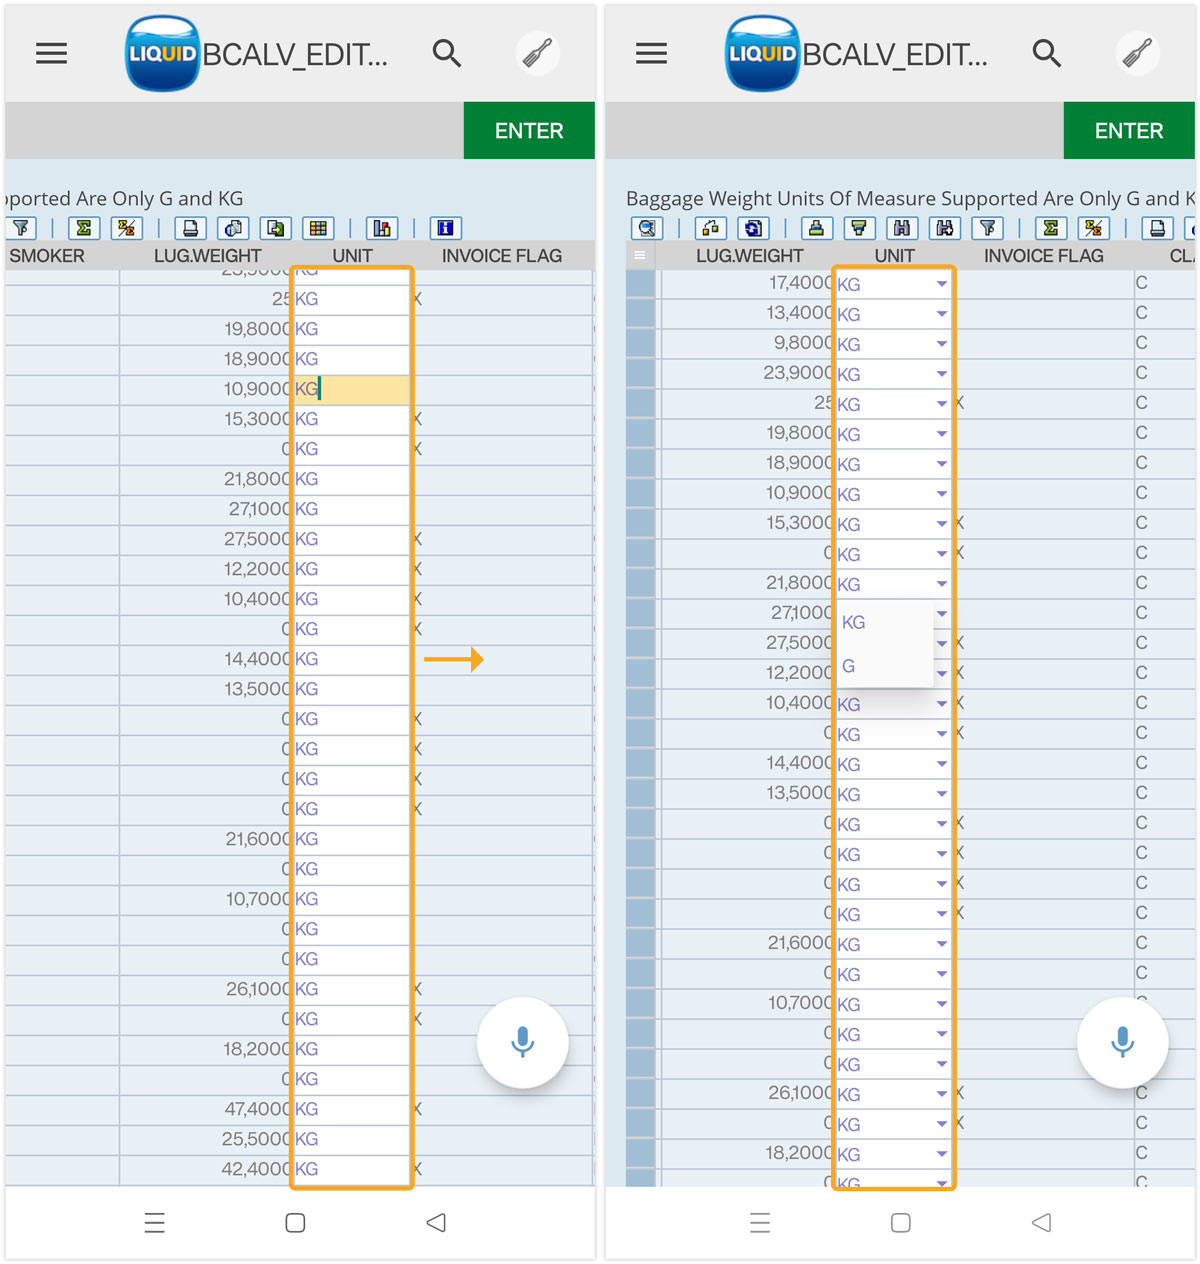
Task: Click the Information icon in left screen toolbar
Action: [445, 228]
